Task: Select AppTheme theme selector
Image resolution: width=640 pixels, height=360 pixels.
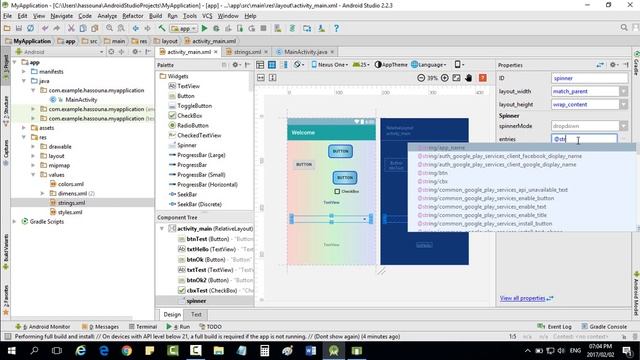Action: [x=391, y=65]
